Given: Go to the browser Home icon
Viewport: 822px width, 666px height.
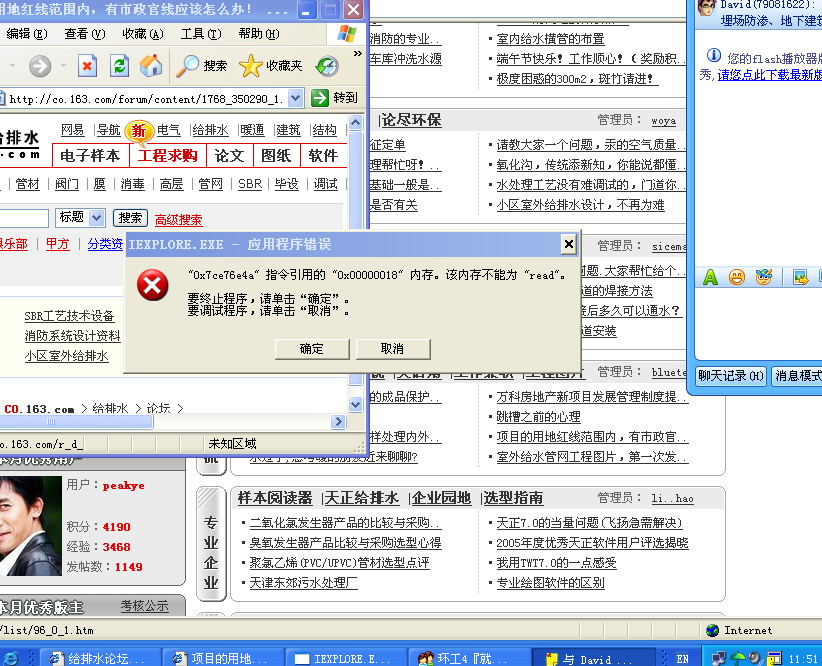Looking at the screenshot, I should (x=151, y=66).
